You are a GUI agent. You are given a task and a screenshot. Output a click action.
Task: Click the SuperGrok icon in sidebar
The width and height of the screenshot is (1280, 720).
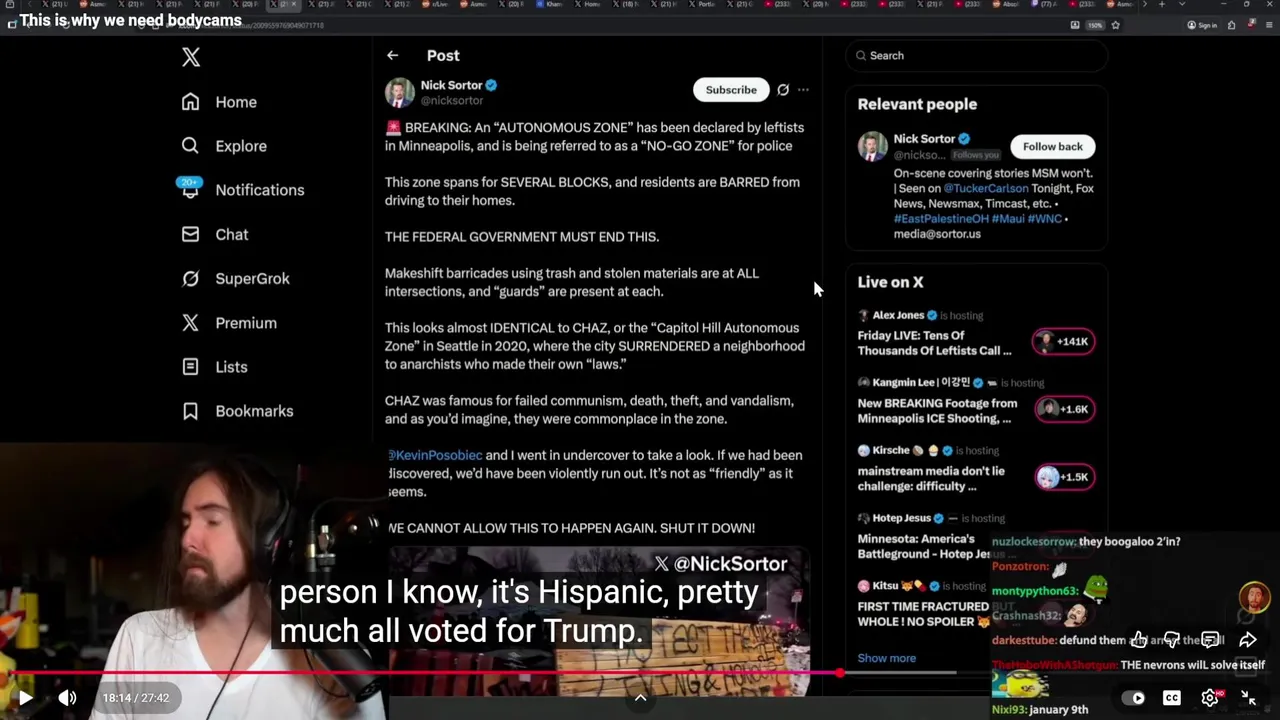click(x=190, y=278)
